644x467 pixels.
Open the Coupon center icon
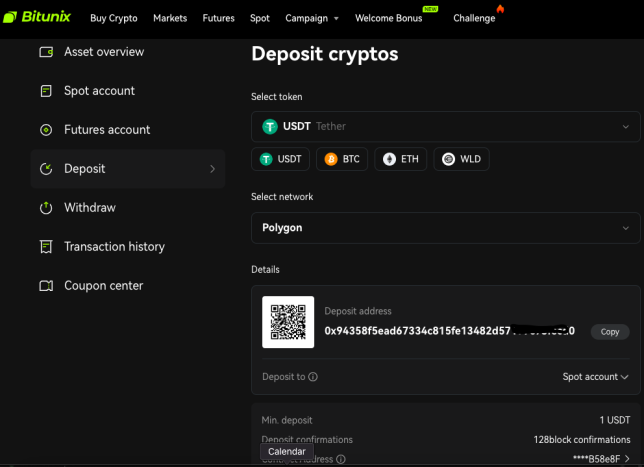[x=46, y=286]
